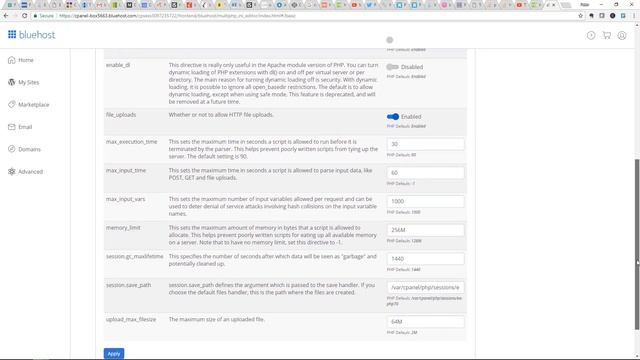Select Email in the sidebar

(25, 127)
